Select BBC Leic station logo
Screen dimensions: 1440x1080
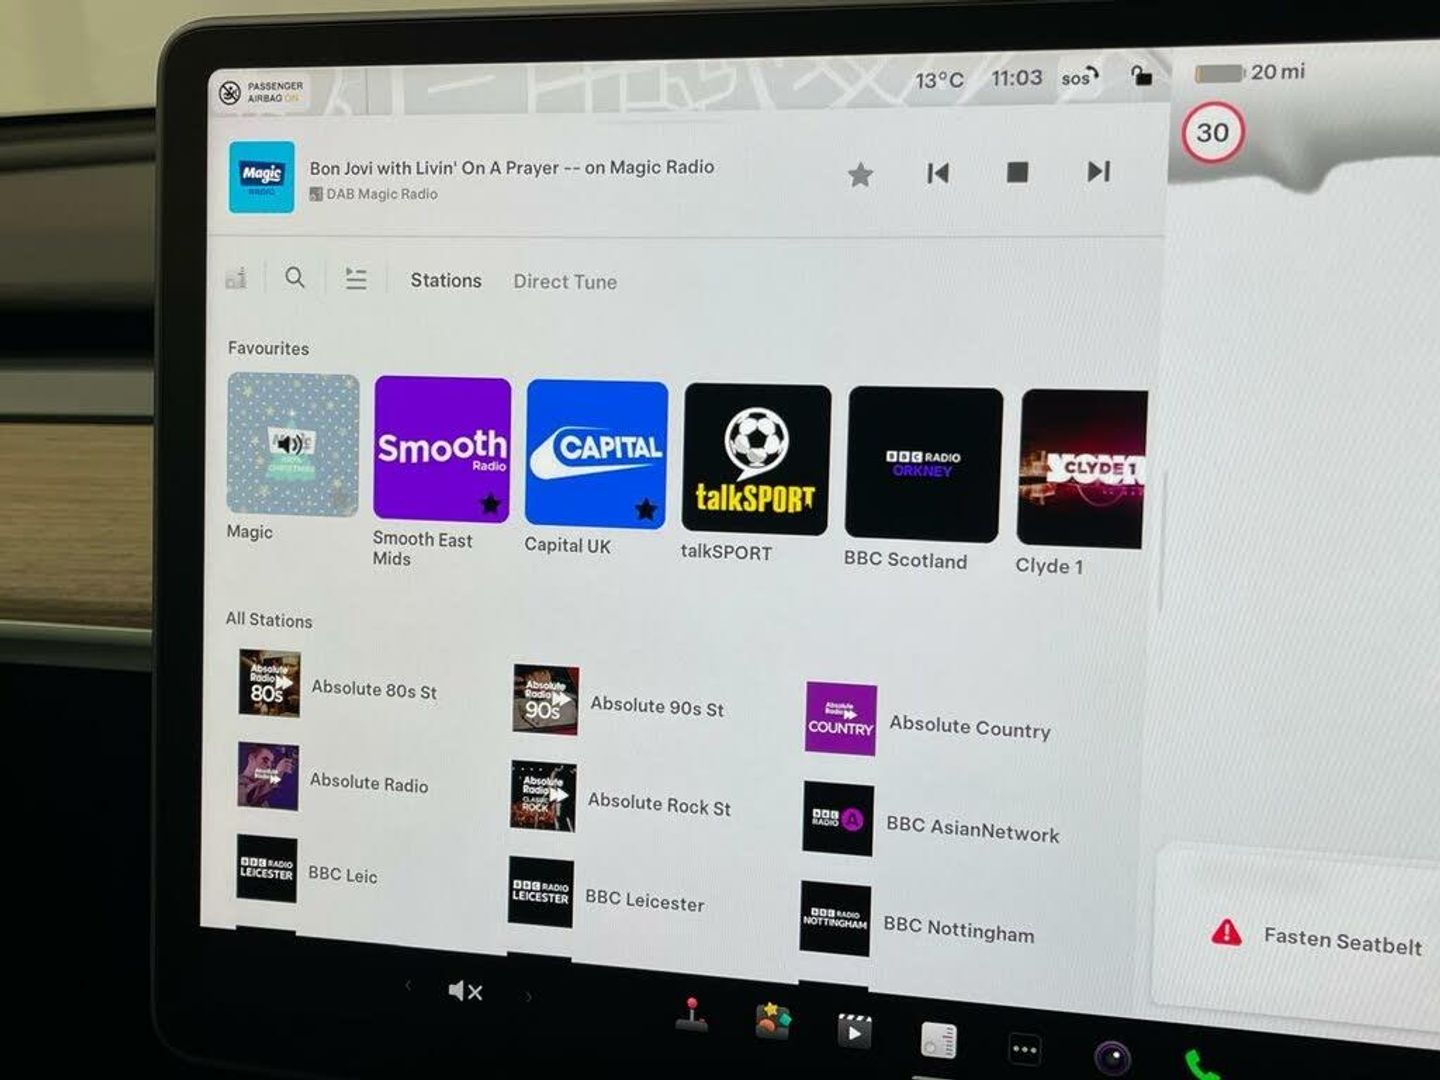tap(266, 869)
